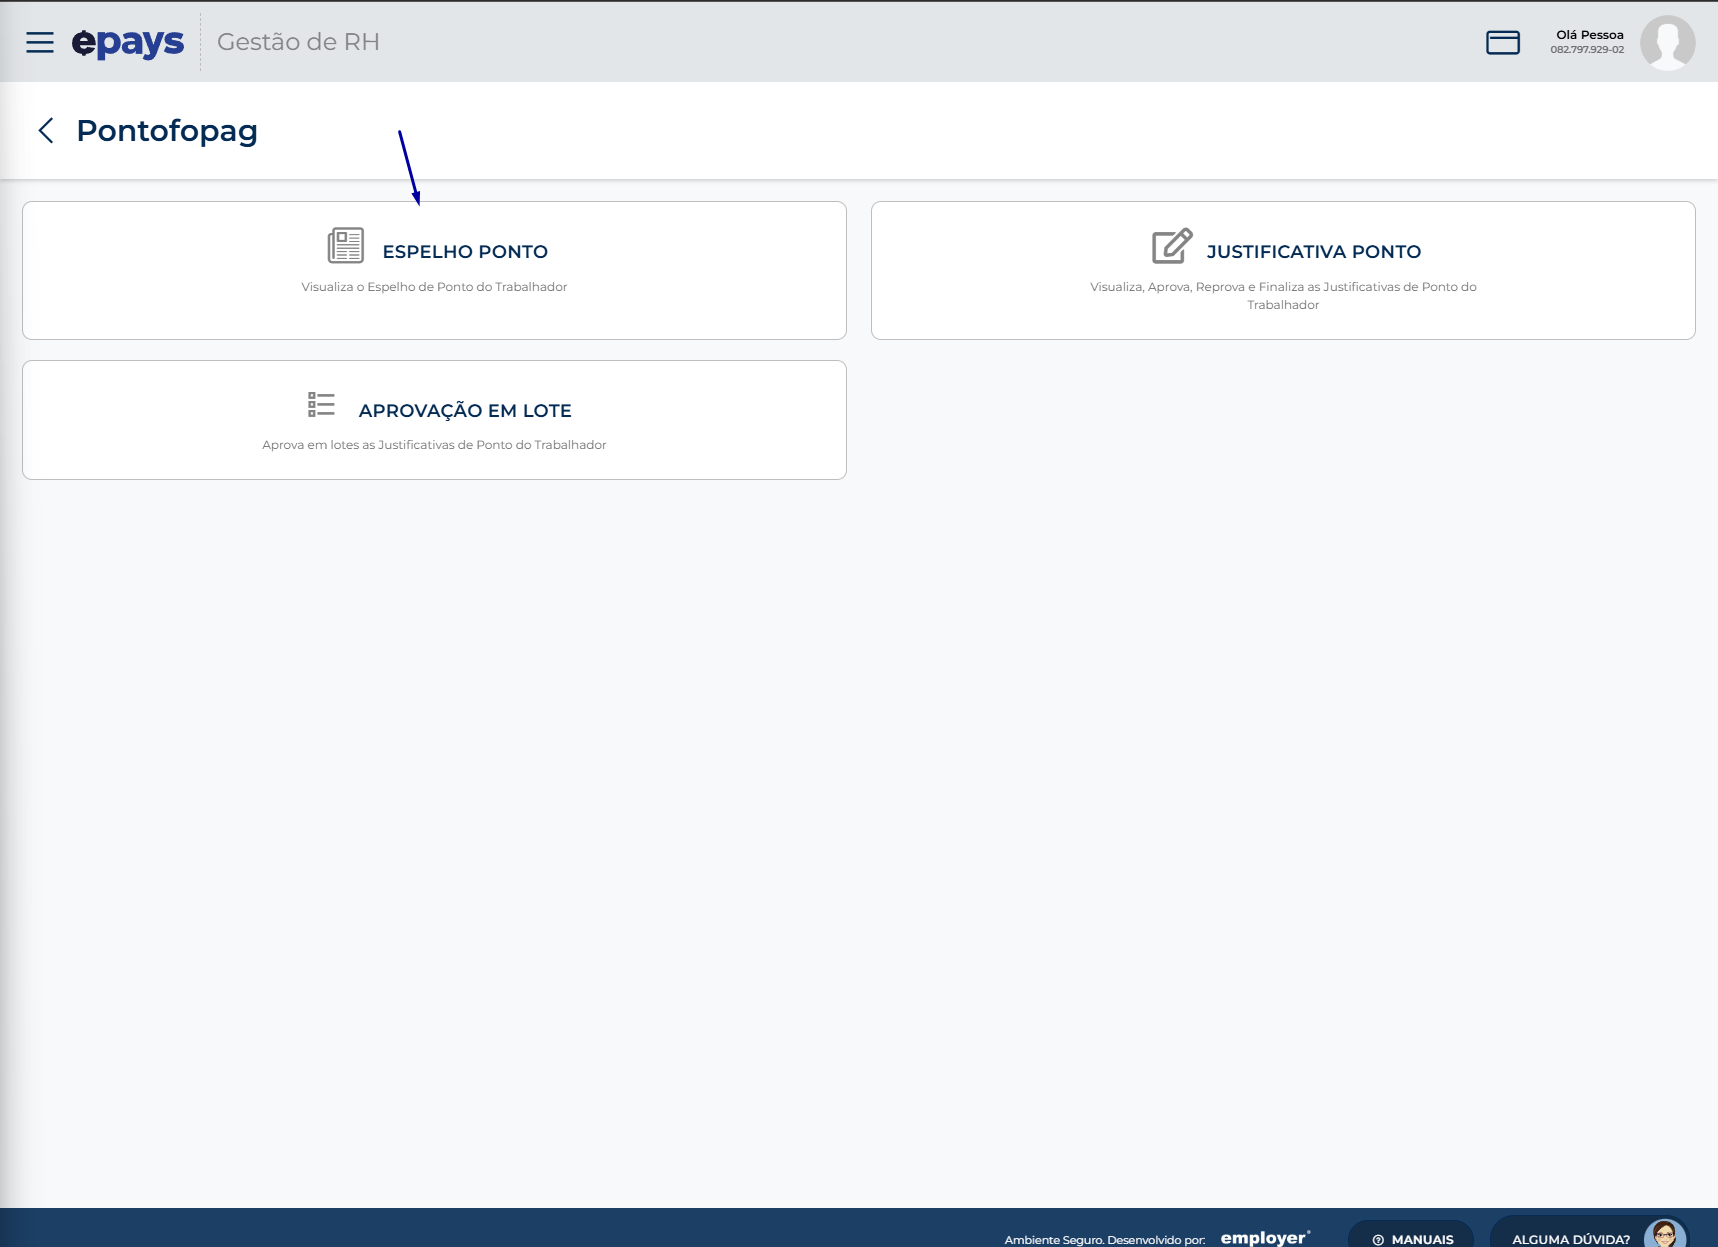Screen dimensions: 1718x1247
Task: Open the JUSTIFICATIVA PONTO card
Action: point(1283,270)
